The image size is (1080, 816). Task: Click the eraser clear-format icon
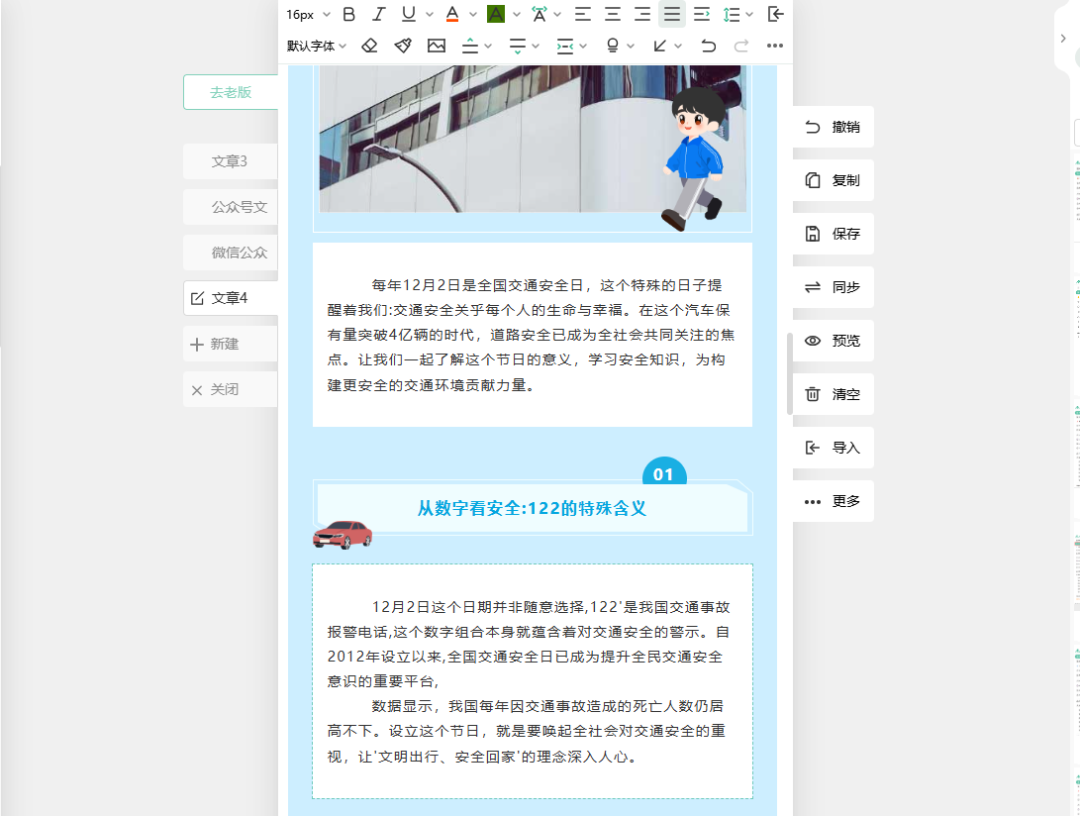(370, 46)
